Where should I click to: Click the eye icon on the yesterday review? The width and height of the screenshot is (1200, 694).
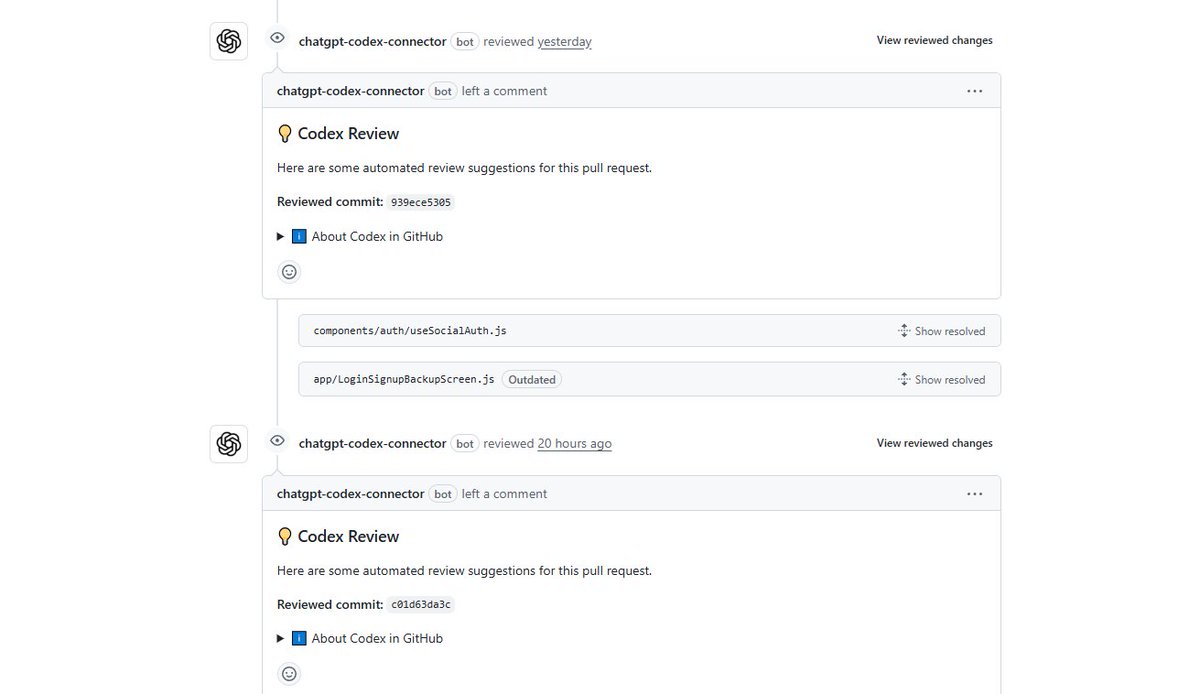click(278, 38)
